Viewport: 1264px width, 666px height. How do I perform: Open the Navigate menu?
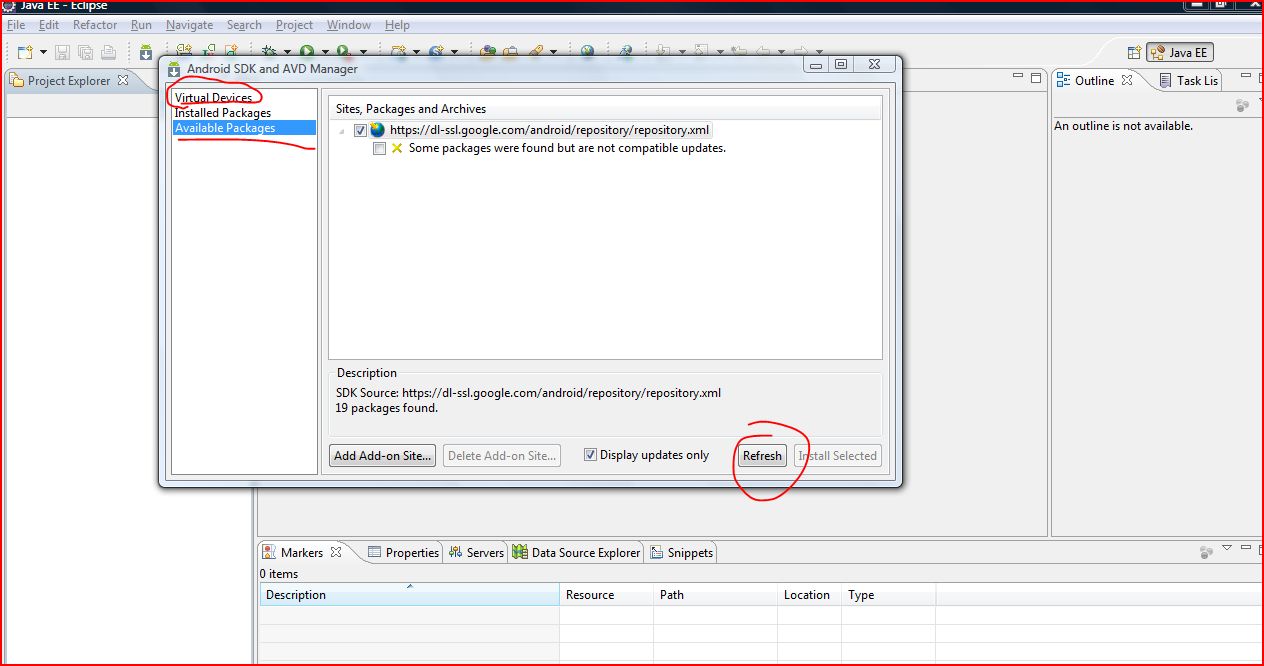click(189, 25)
